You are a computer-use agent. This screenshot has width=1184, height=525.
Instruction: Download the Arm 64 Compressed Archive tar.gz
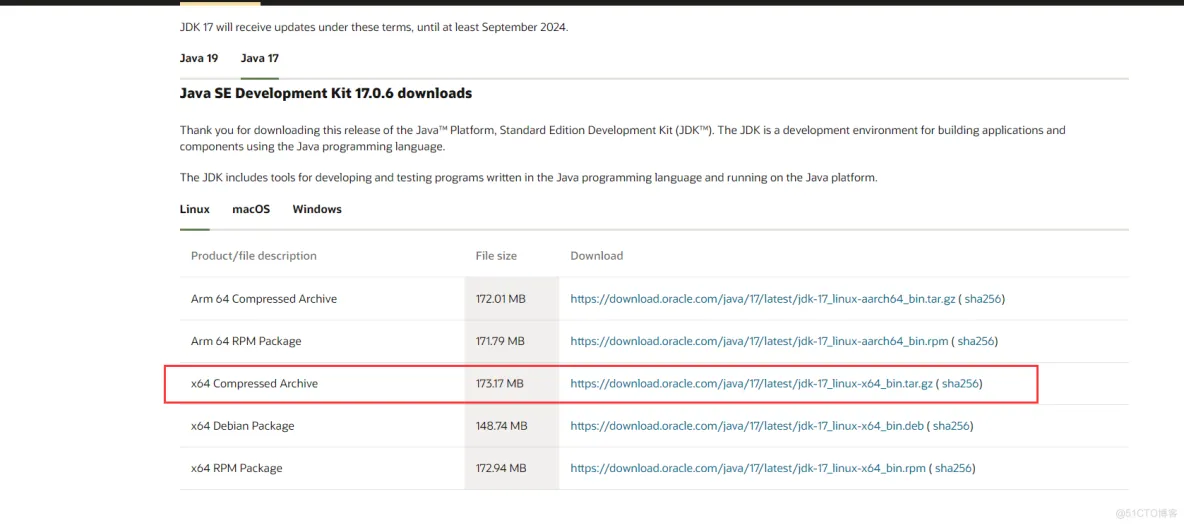click(x=762, y=299)
